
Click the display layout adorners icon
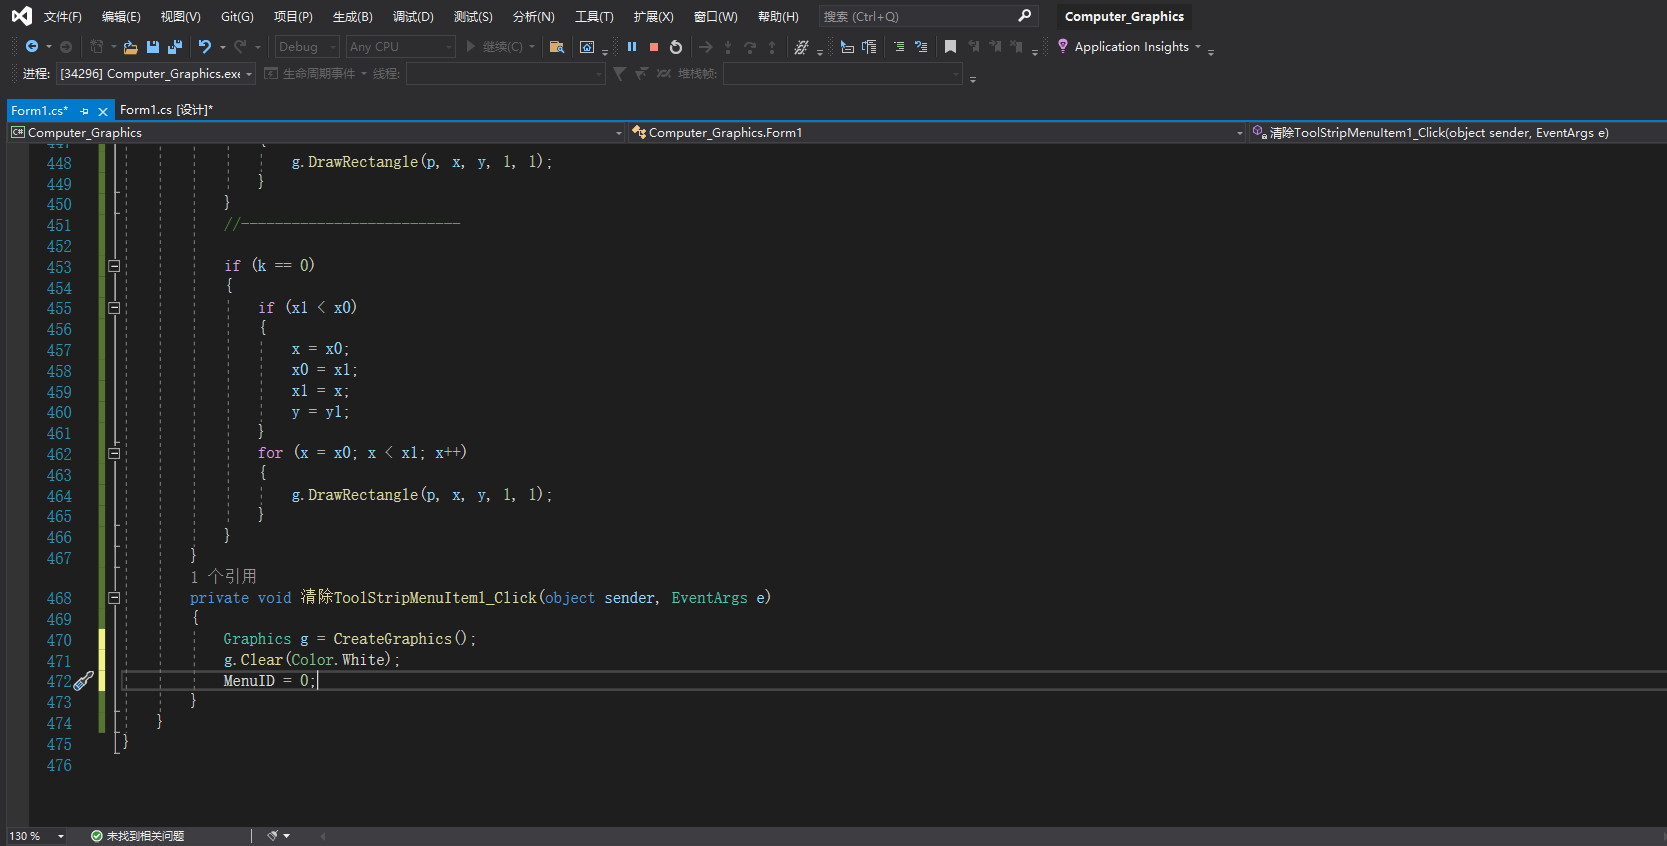tap(869, 47)
